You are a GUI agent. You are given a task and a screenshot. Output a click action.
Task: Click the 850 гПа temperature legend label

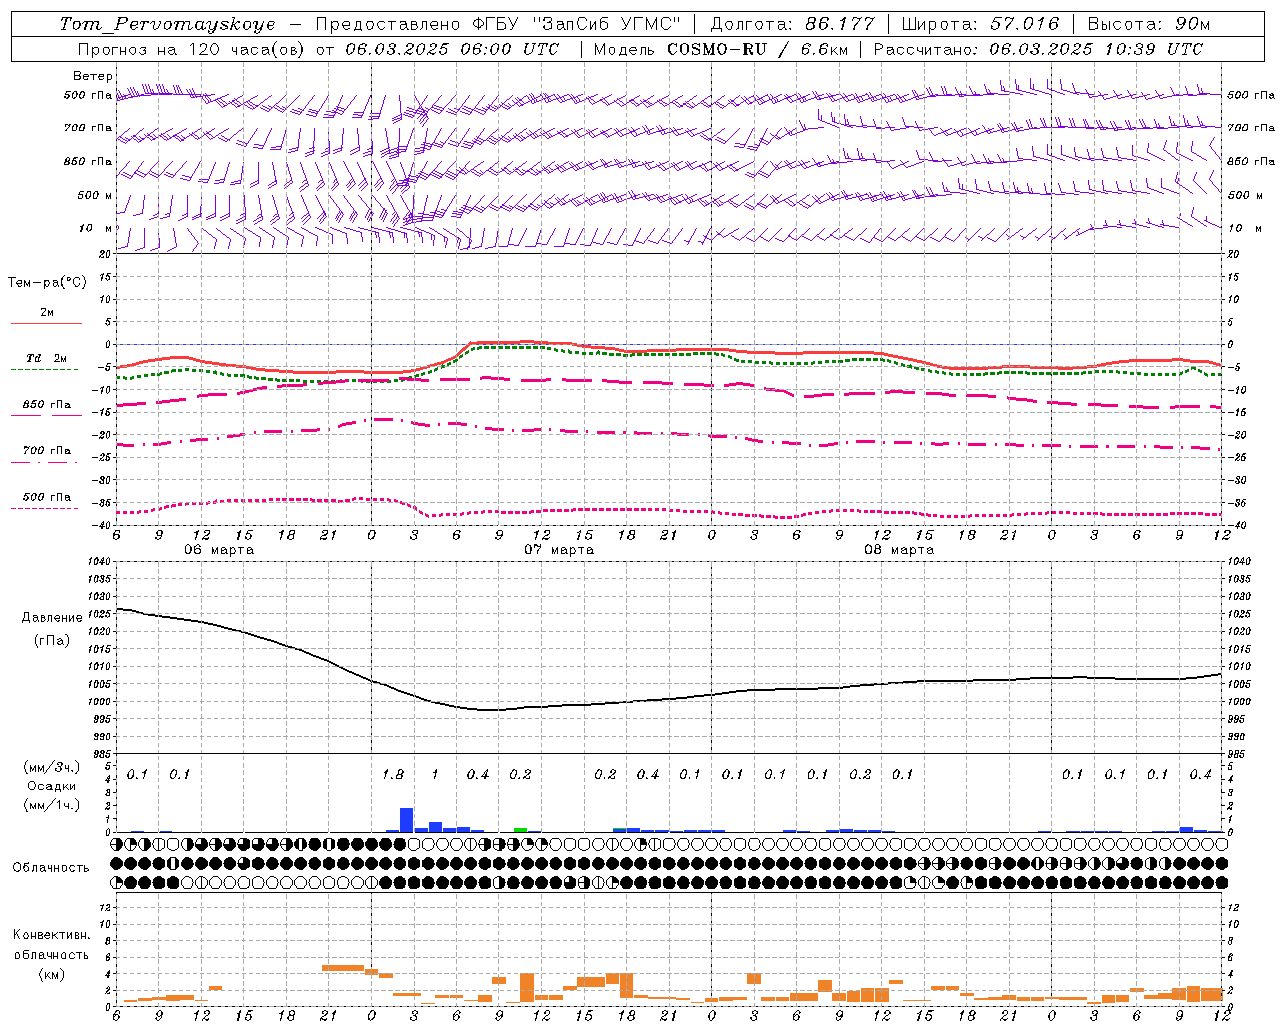click(47, 405)
